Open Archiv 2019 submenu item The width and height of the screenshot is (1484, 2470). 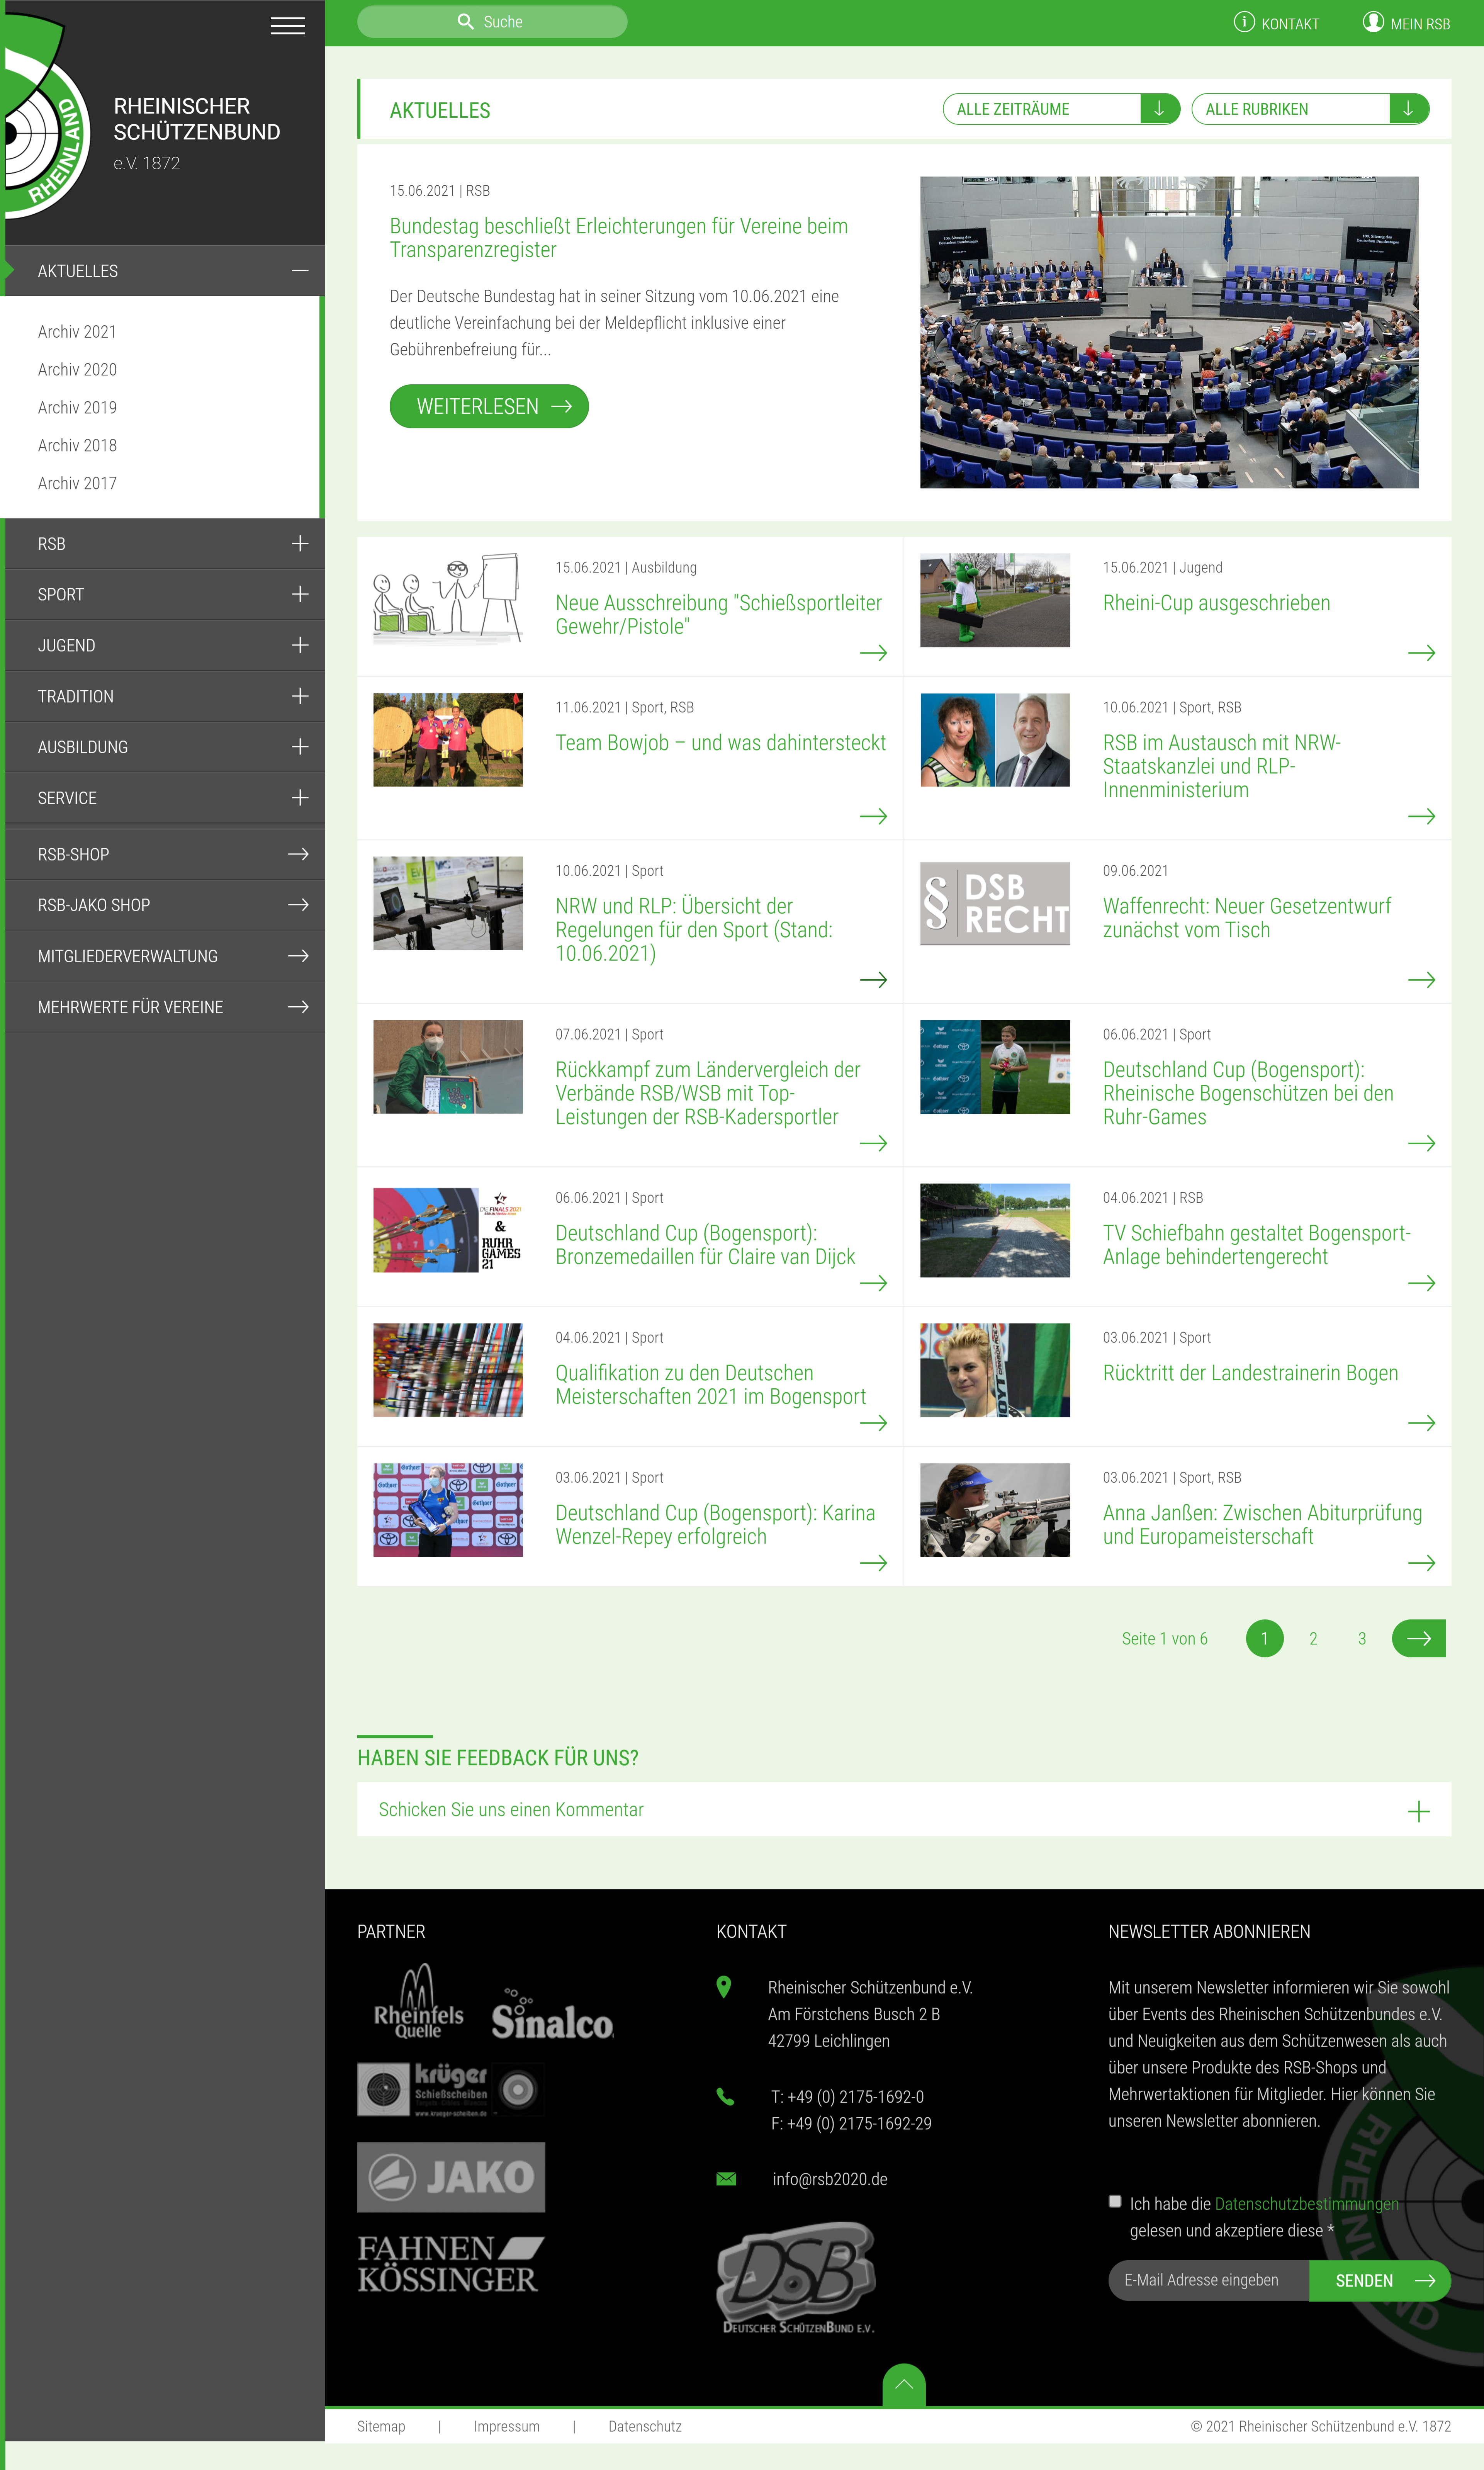point(77,408)
